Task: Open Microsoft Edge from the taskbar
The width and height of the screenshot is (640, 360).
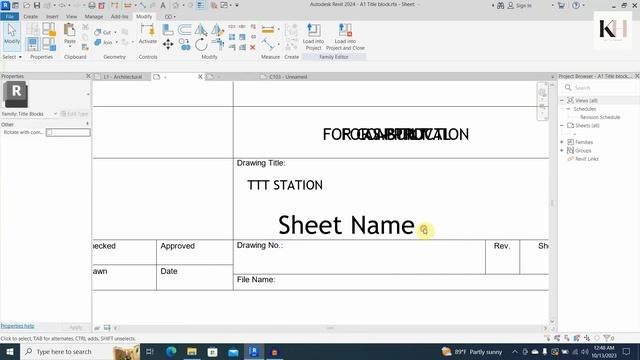Action: [171, 351]
